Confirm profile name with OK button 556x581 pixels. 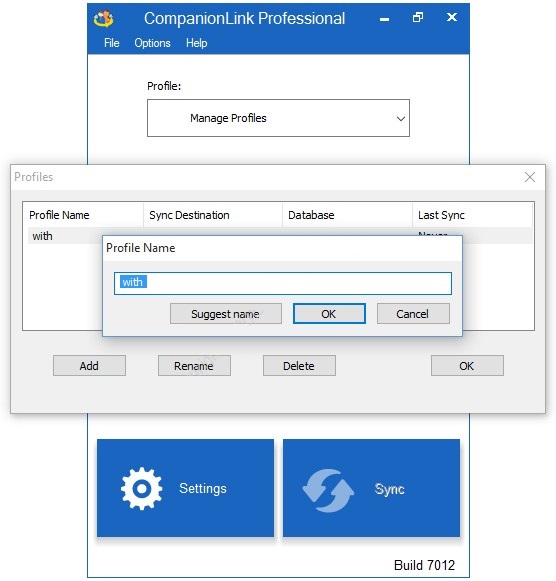click(329, 314)
